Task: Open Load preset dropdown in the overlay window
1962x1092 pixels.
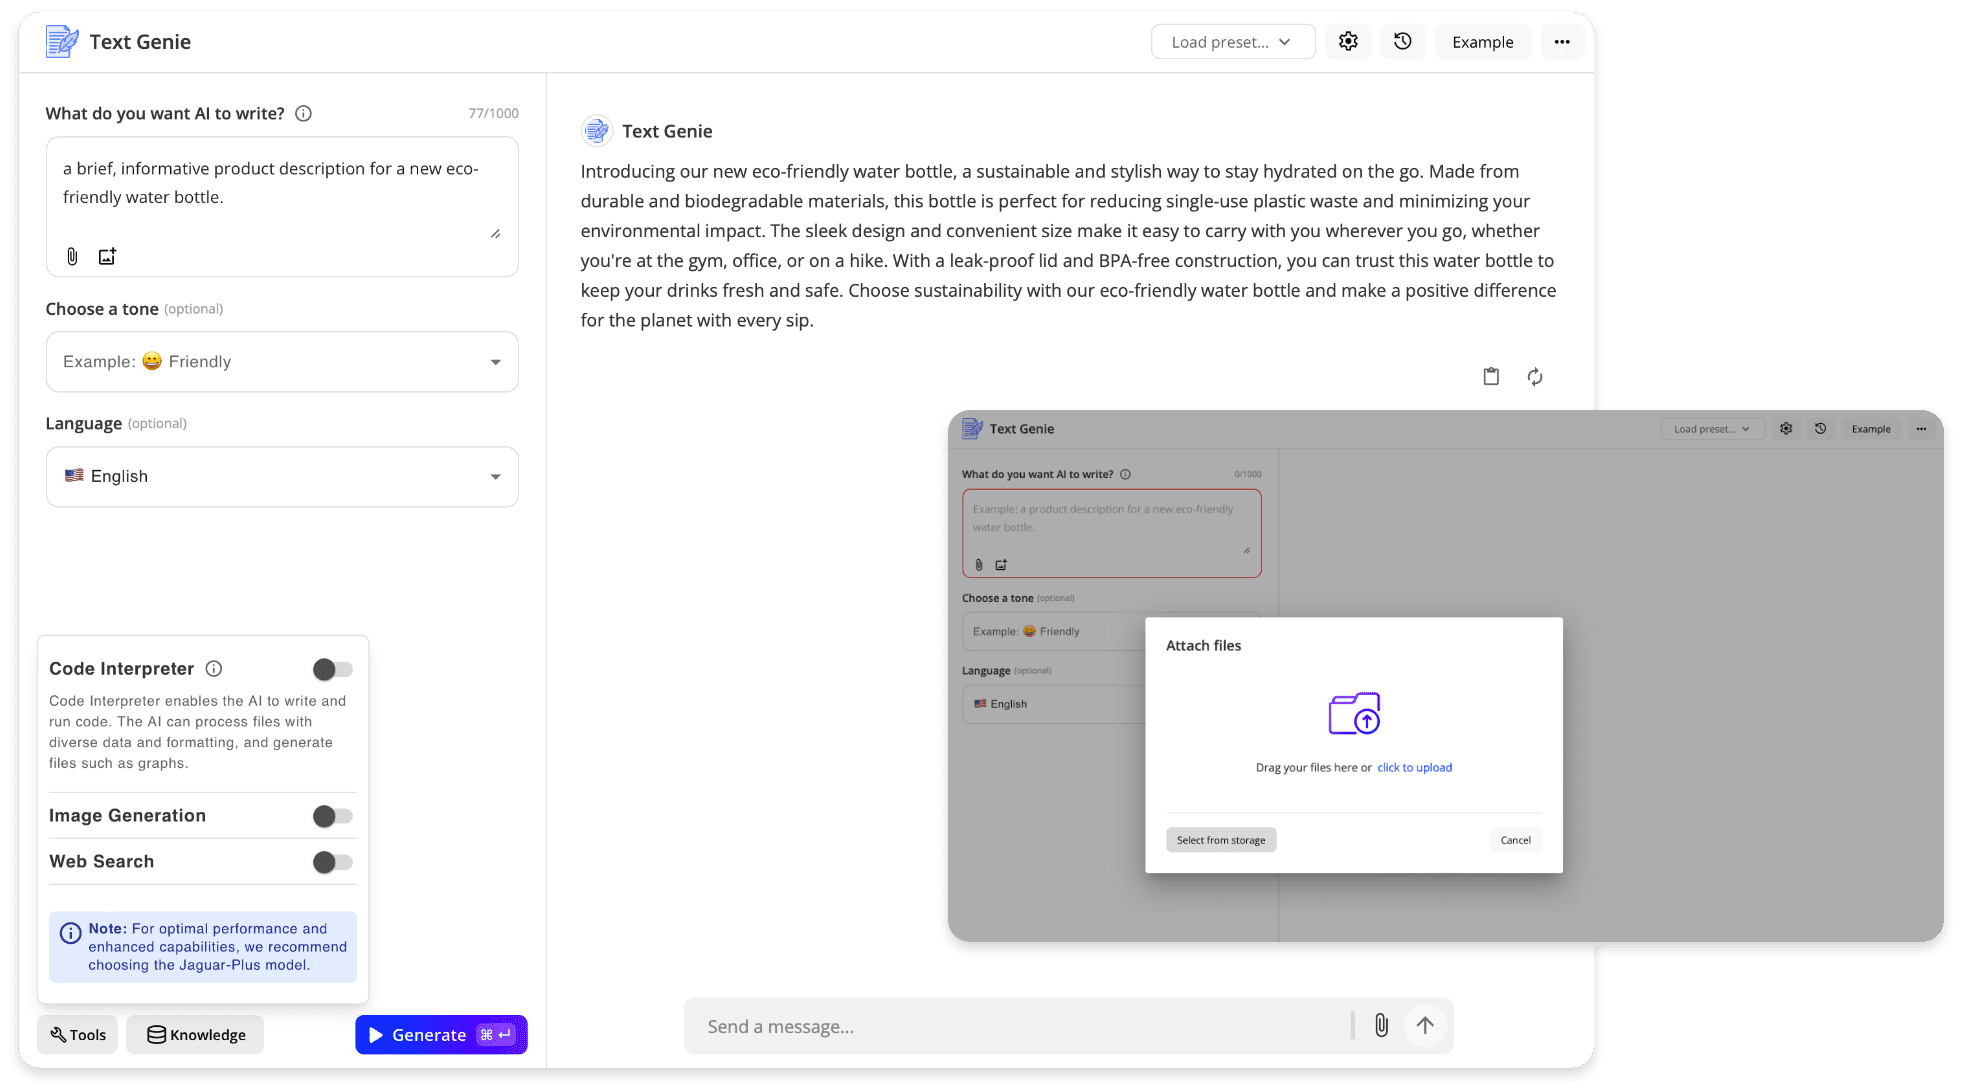Action: pos(1712,429)
